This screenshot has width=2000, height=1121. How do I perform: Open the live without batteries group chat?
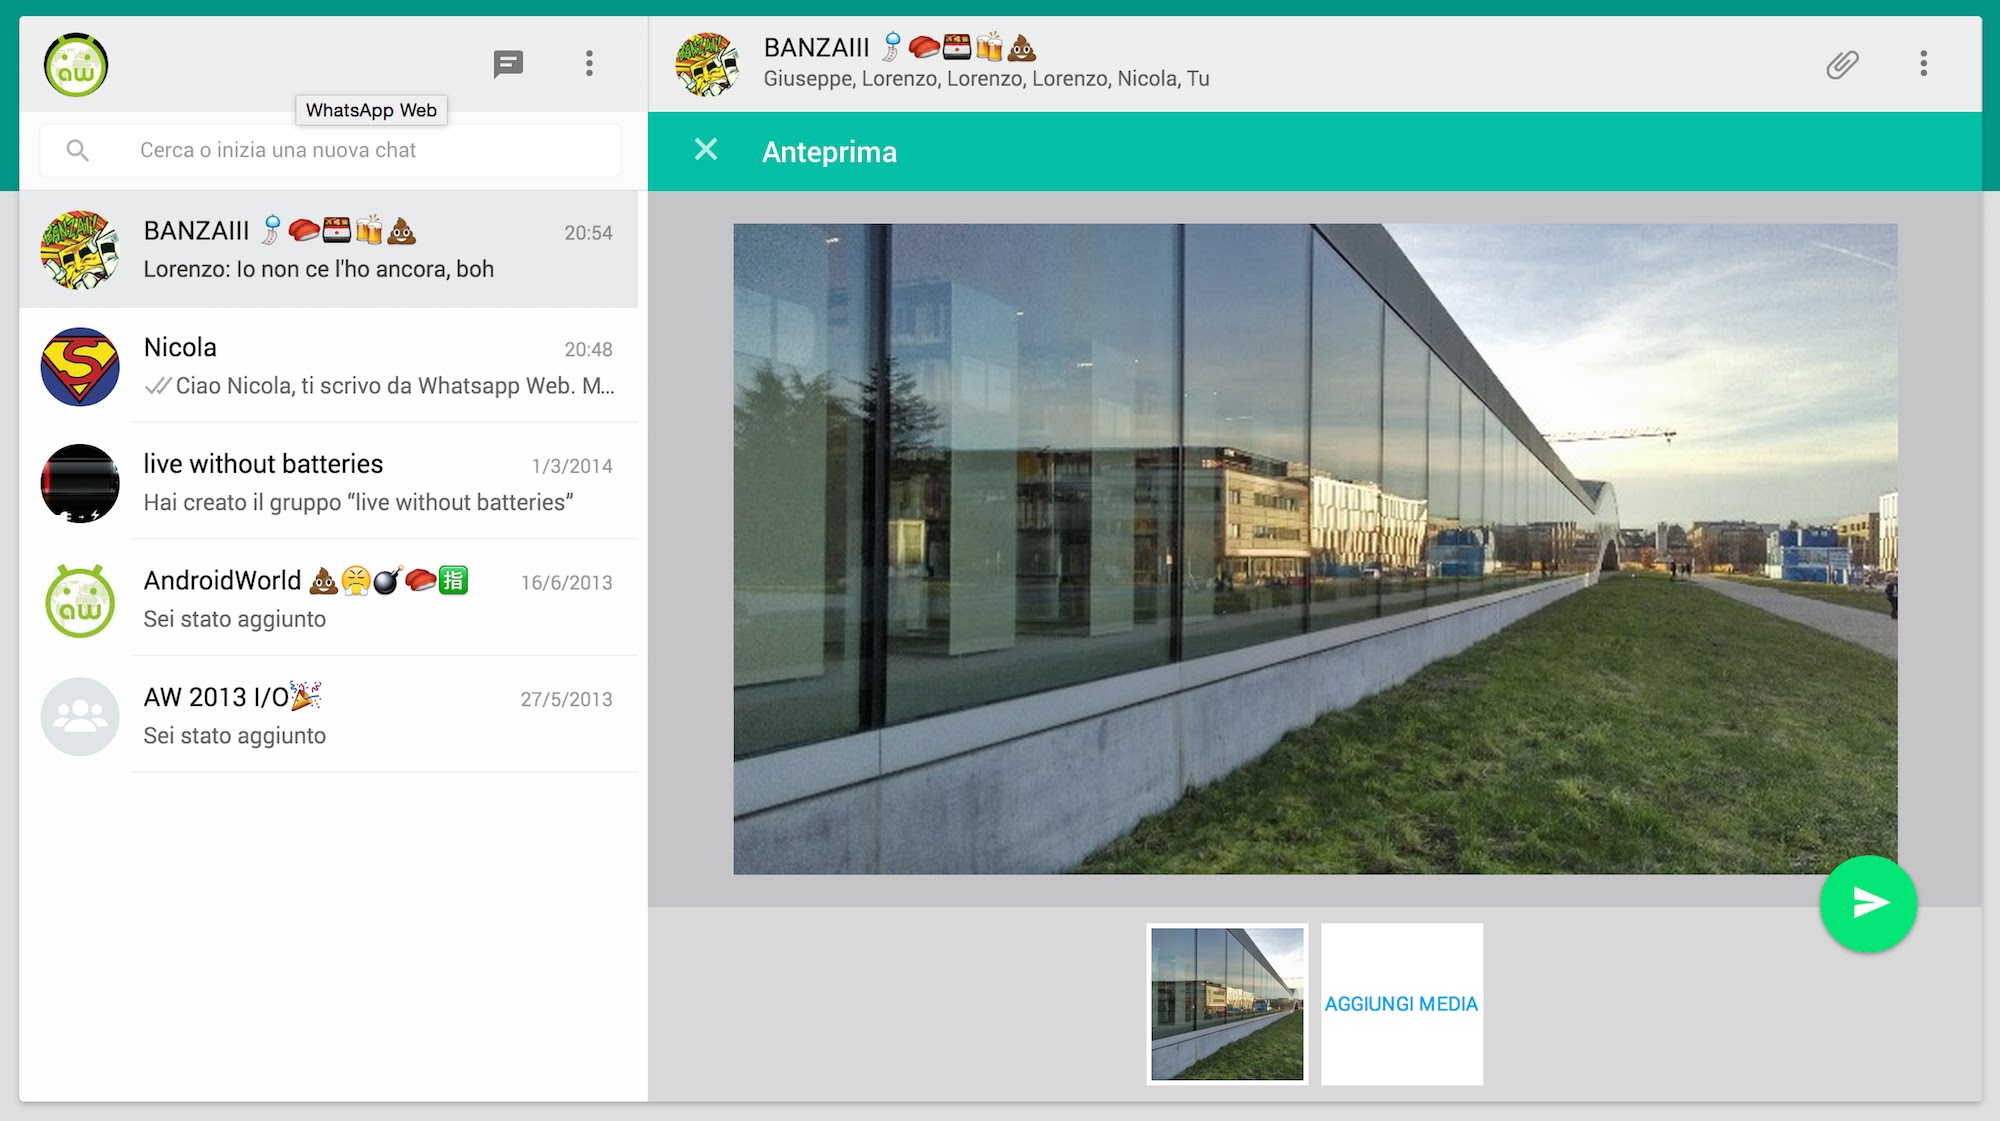click(x=378, y=483)
